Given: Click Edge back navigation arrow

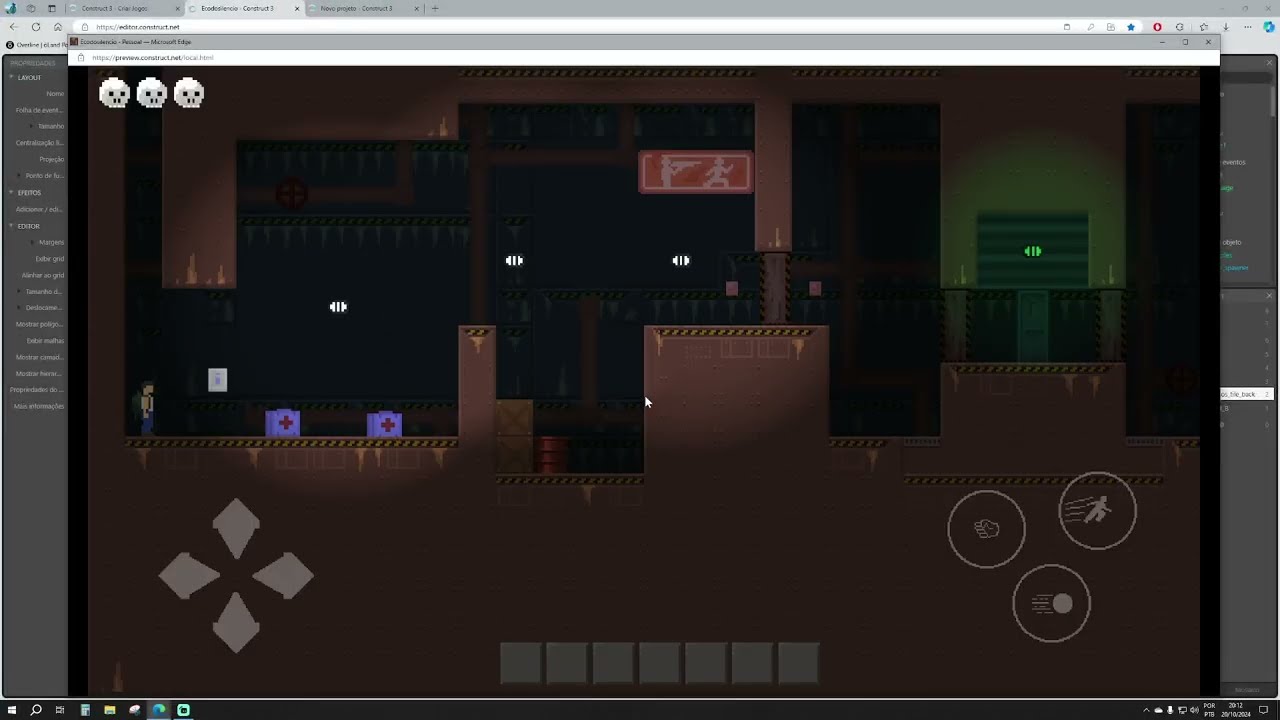Looking at the screenshot, I should (x=13, y=27).
